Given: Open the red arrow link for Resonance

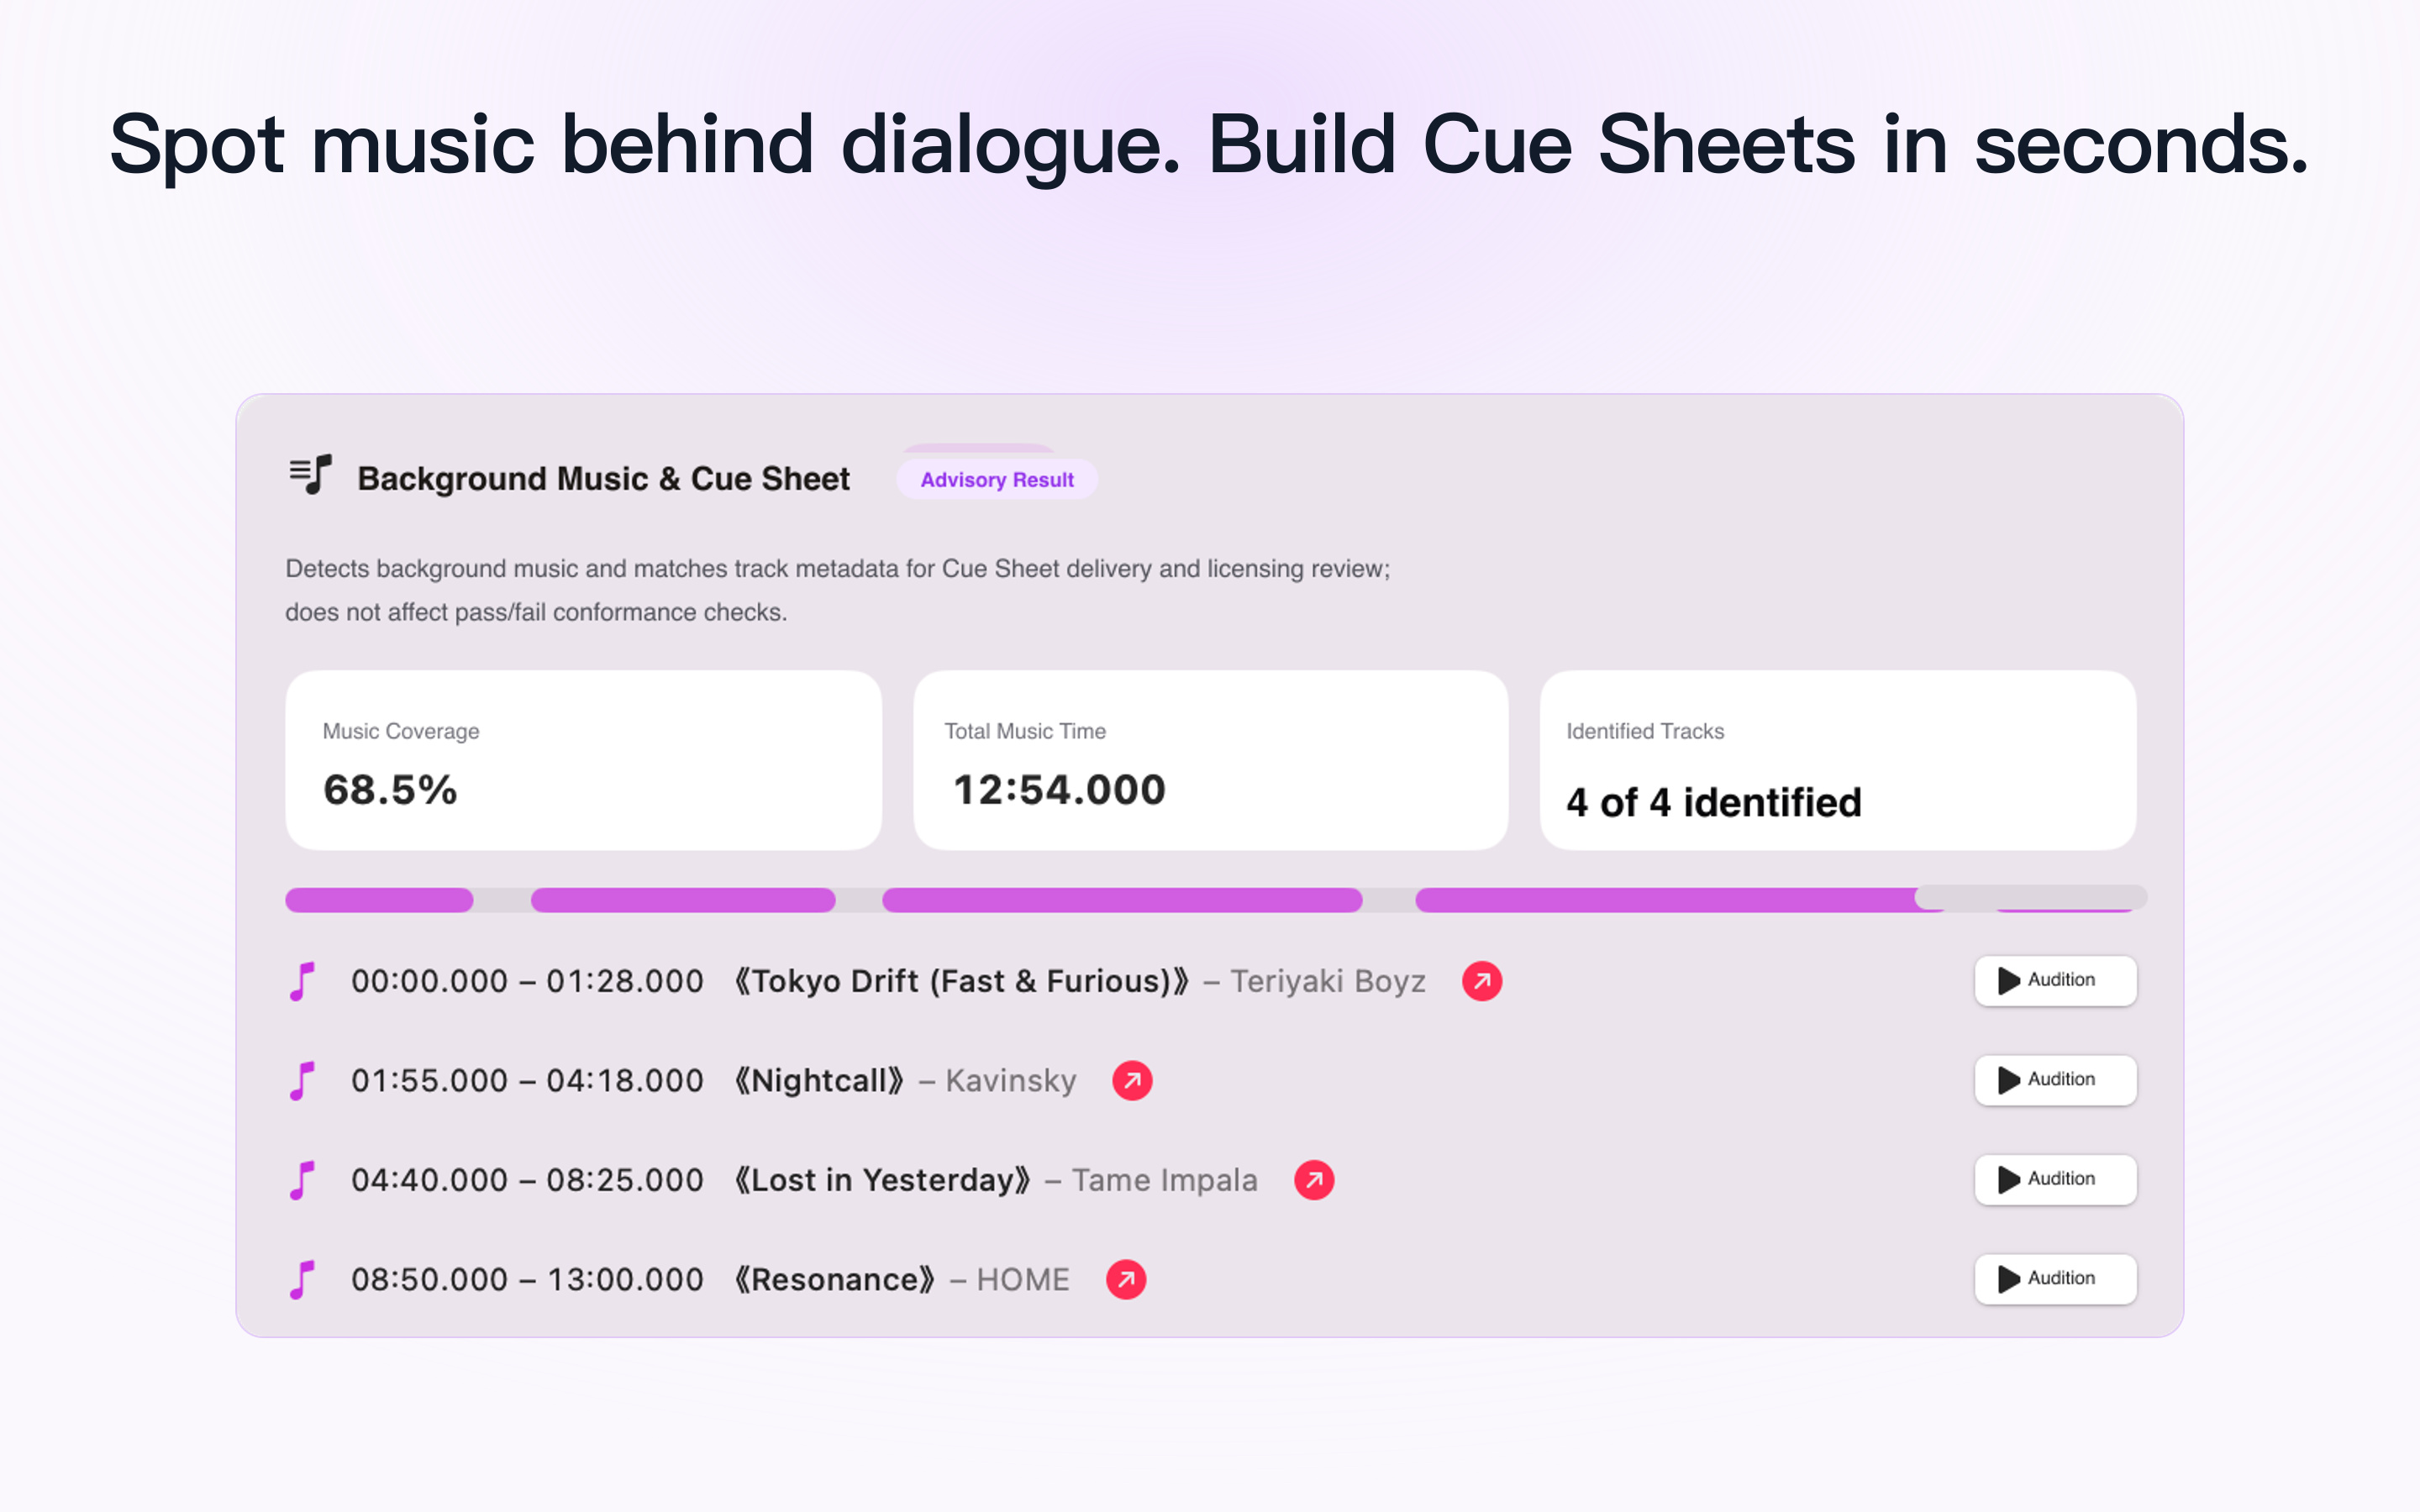Looking at the screenshot, I should click(x=1126, y=1279).
